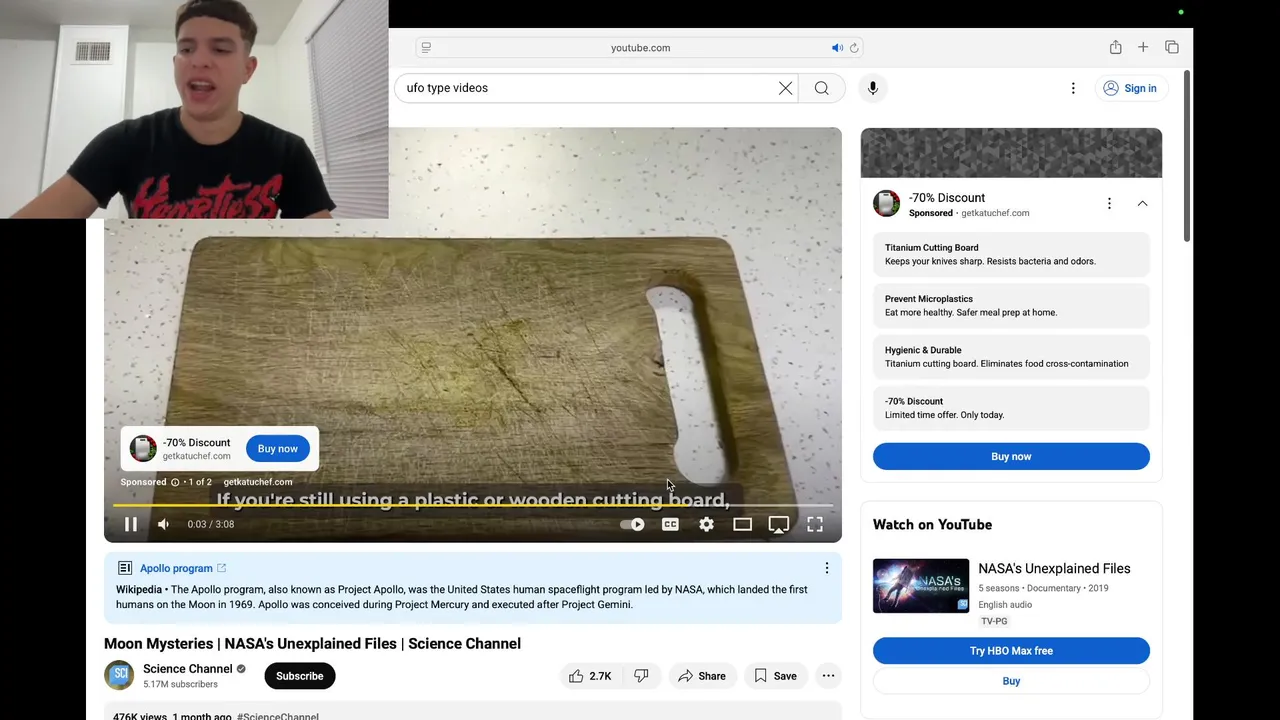Subscribe to Science Channel
The width and height of the screenshot is (1280, 720).
tap(300, 676)
